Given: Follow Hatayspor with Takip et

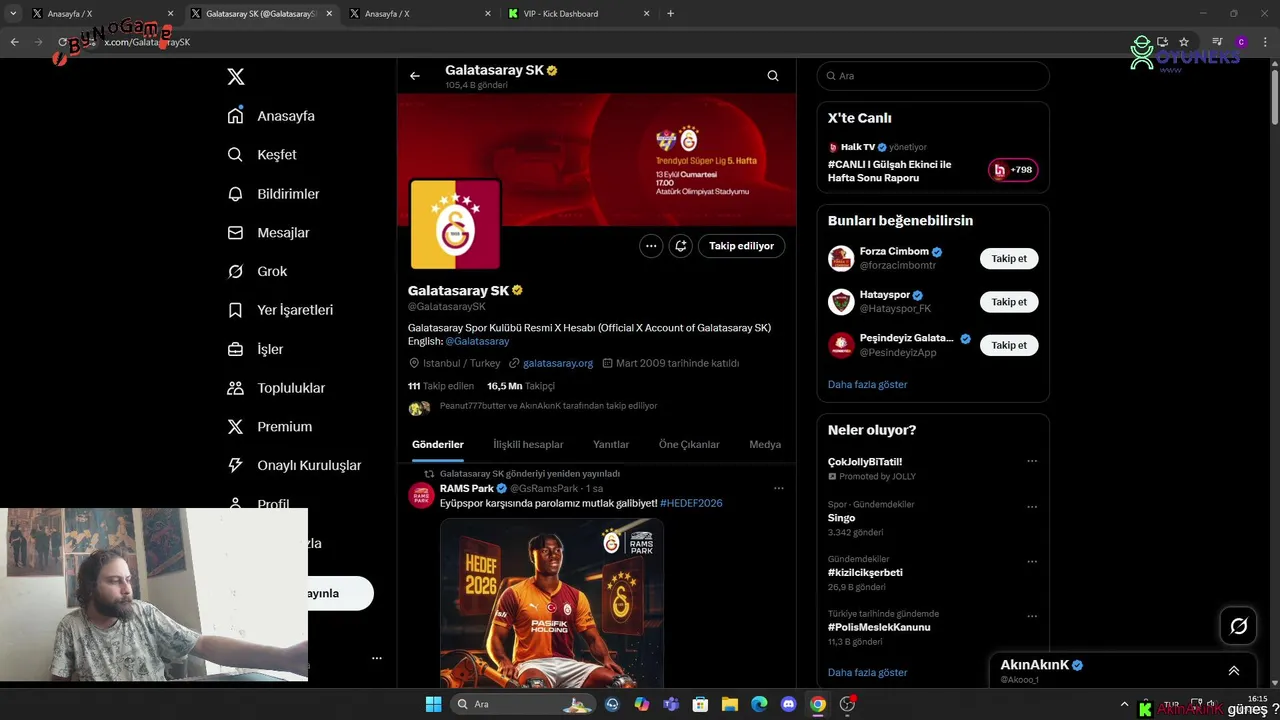Looking at the screenshot, I should pyautogui.click(x=1009, y=302).
